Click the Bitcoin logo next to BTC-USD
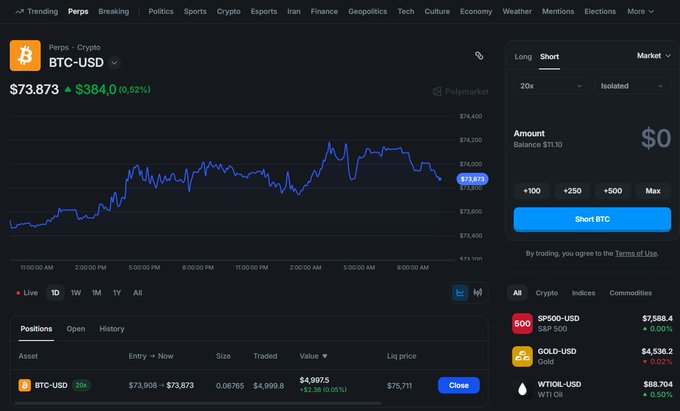The width and height of the screenshot is (680, 411). point(25,55)
